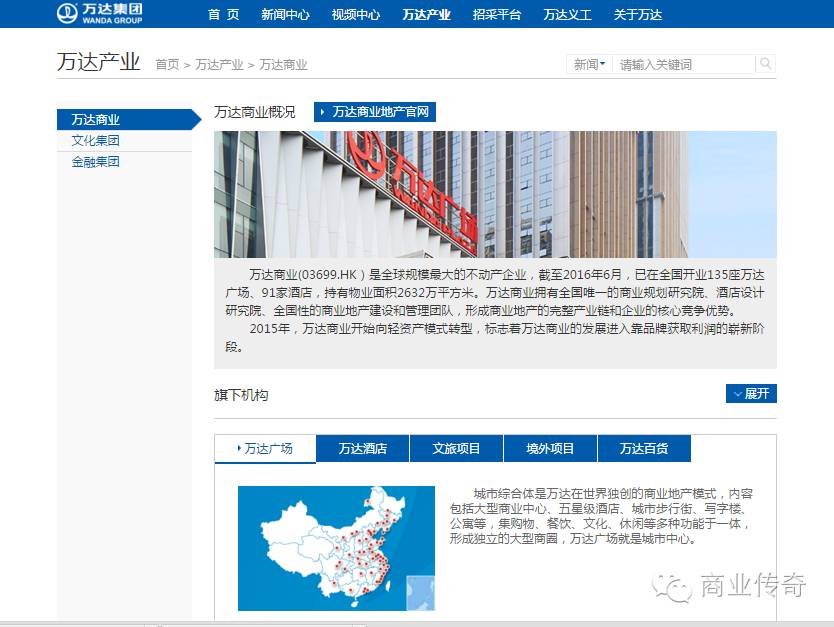This screenshot has width=834, height=627.
Task: Switch to the 境外项目 tab
Action: [x=551, y=448]
